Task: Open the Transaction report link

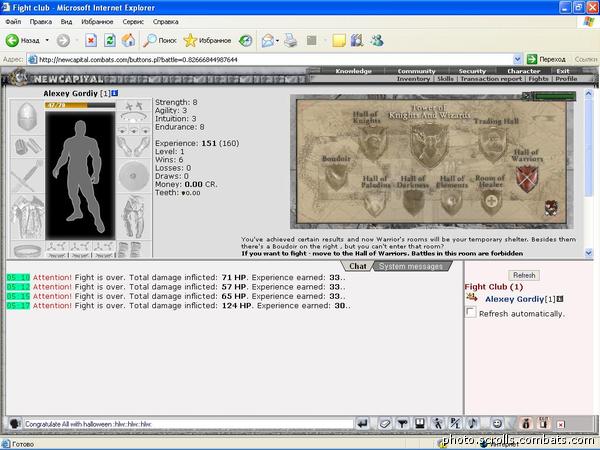Action: pyautogui.click(x=491, y=79)
